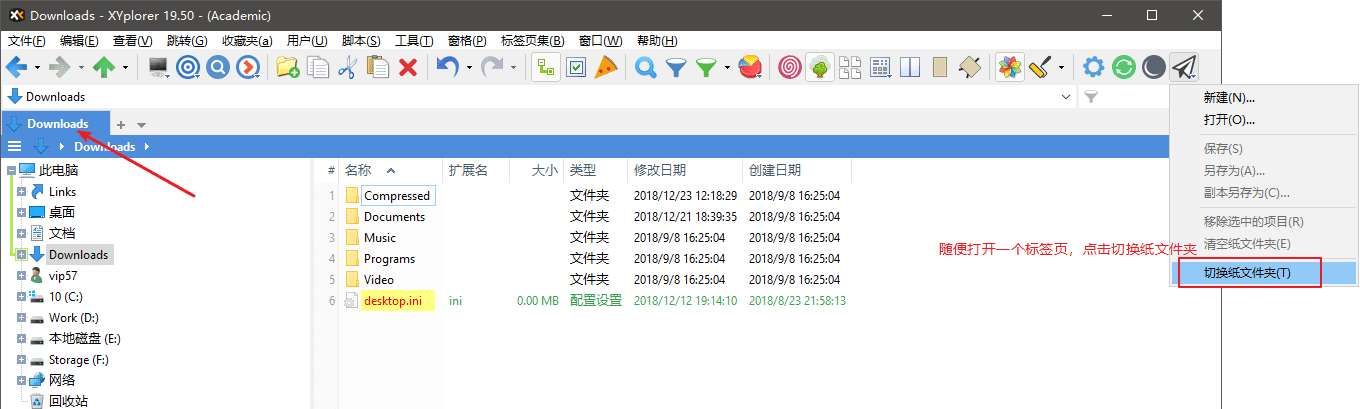Toggle the green tree icon button

(820, 67)
